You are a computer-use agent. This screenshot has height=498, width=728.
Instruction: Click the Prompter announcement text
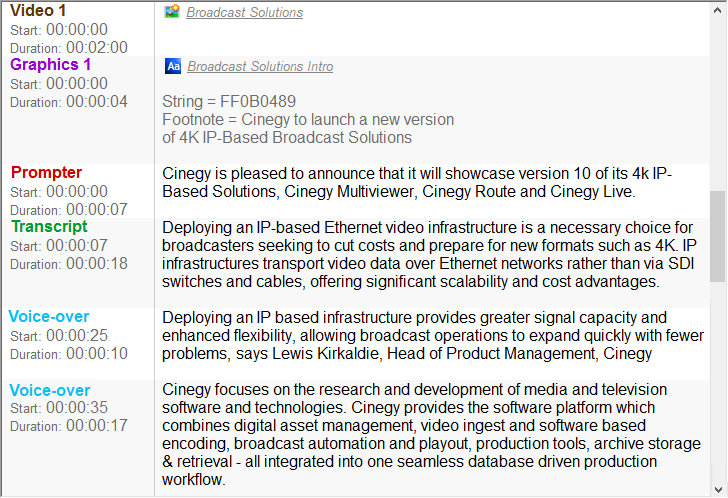[416, 182]
